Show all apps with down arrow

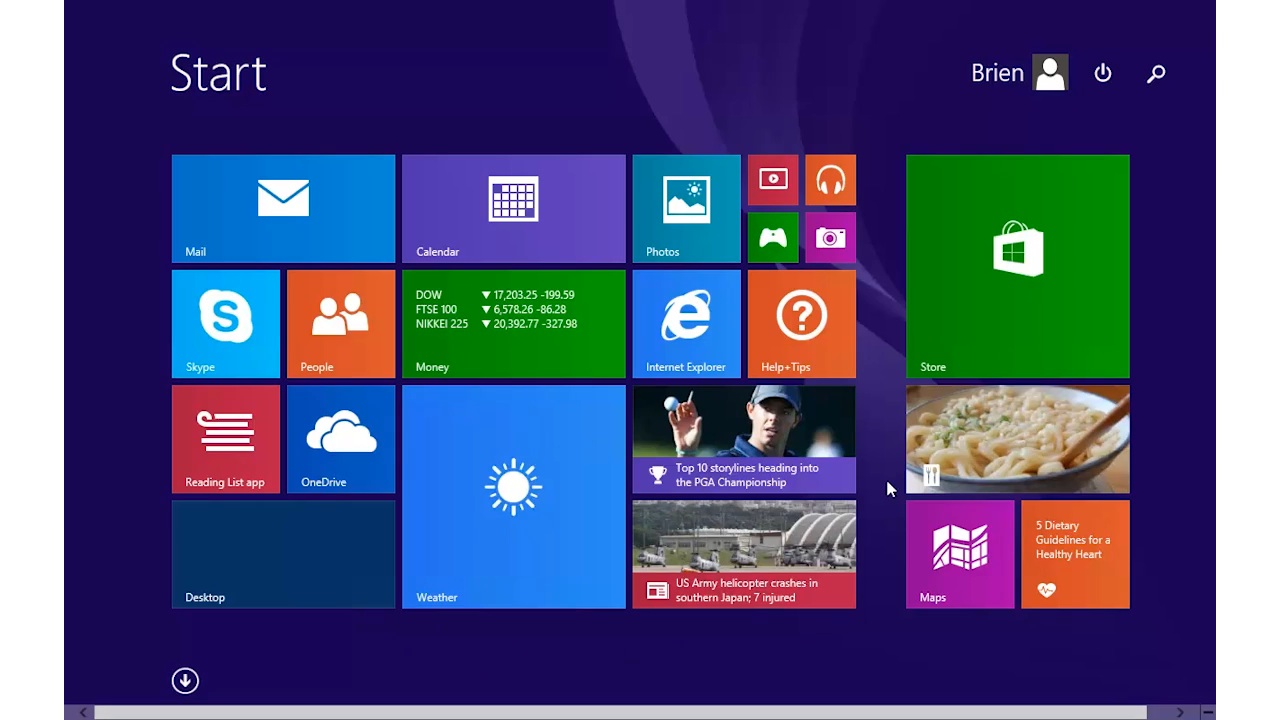coord(185,681)
